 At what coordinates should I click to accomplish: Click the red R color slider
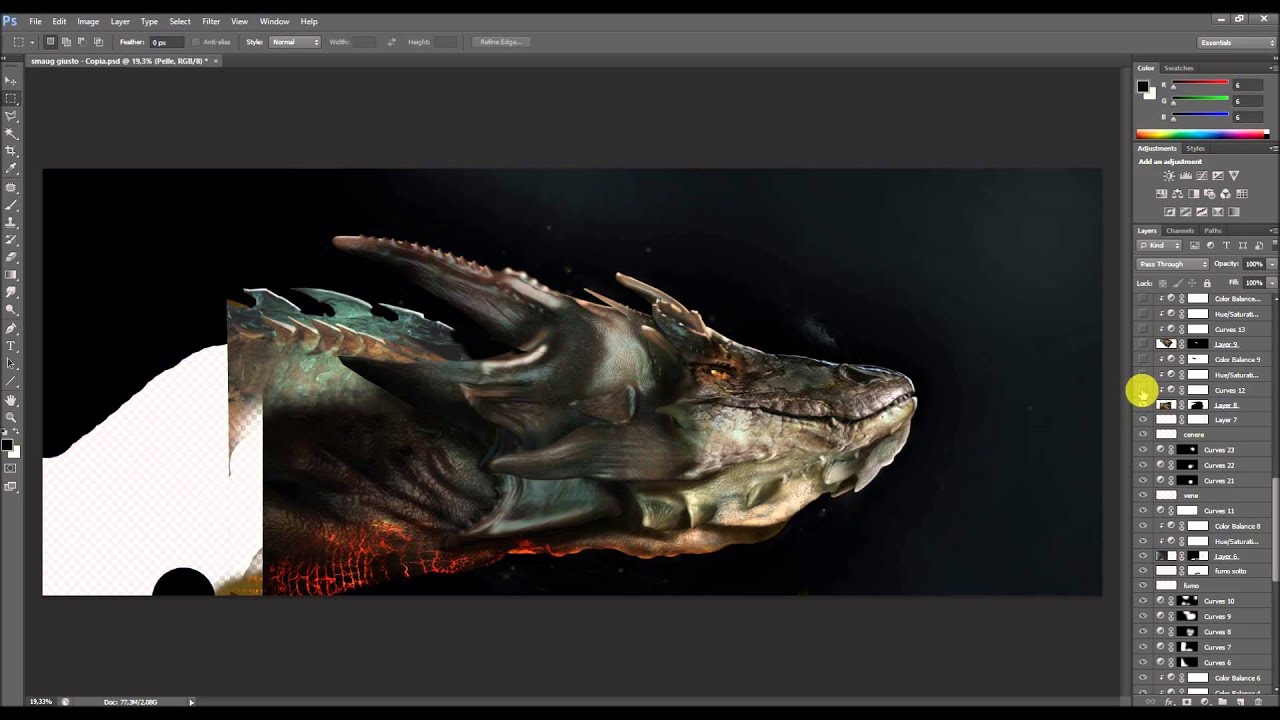click(1200, 85)
